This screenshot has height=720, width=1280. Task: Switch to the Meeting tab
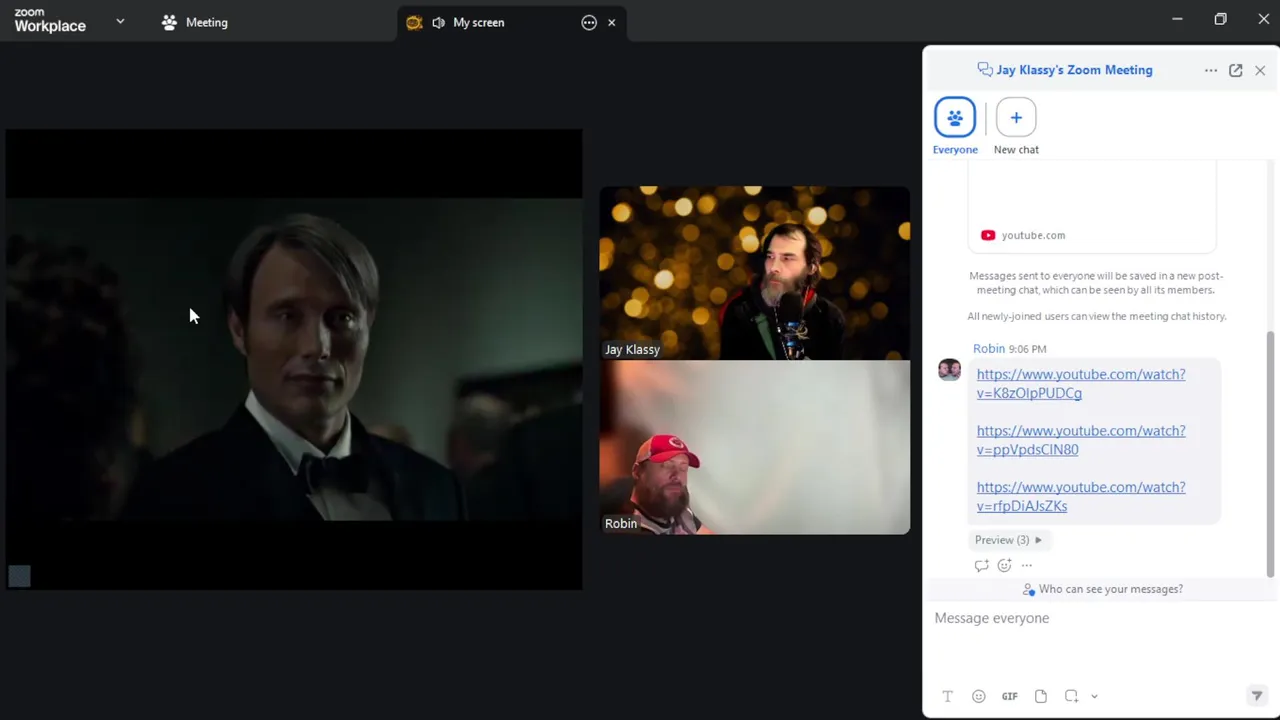(x=195, y=22)
